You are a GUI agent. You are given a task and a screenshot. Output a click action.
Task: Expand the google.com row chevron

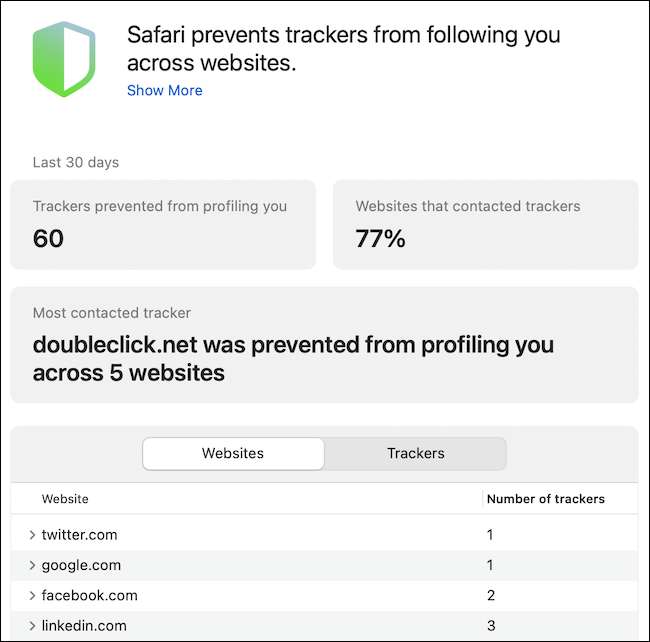pyautogui.click(x=32, y=565)
